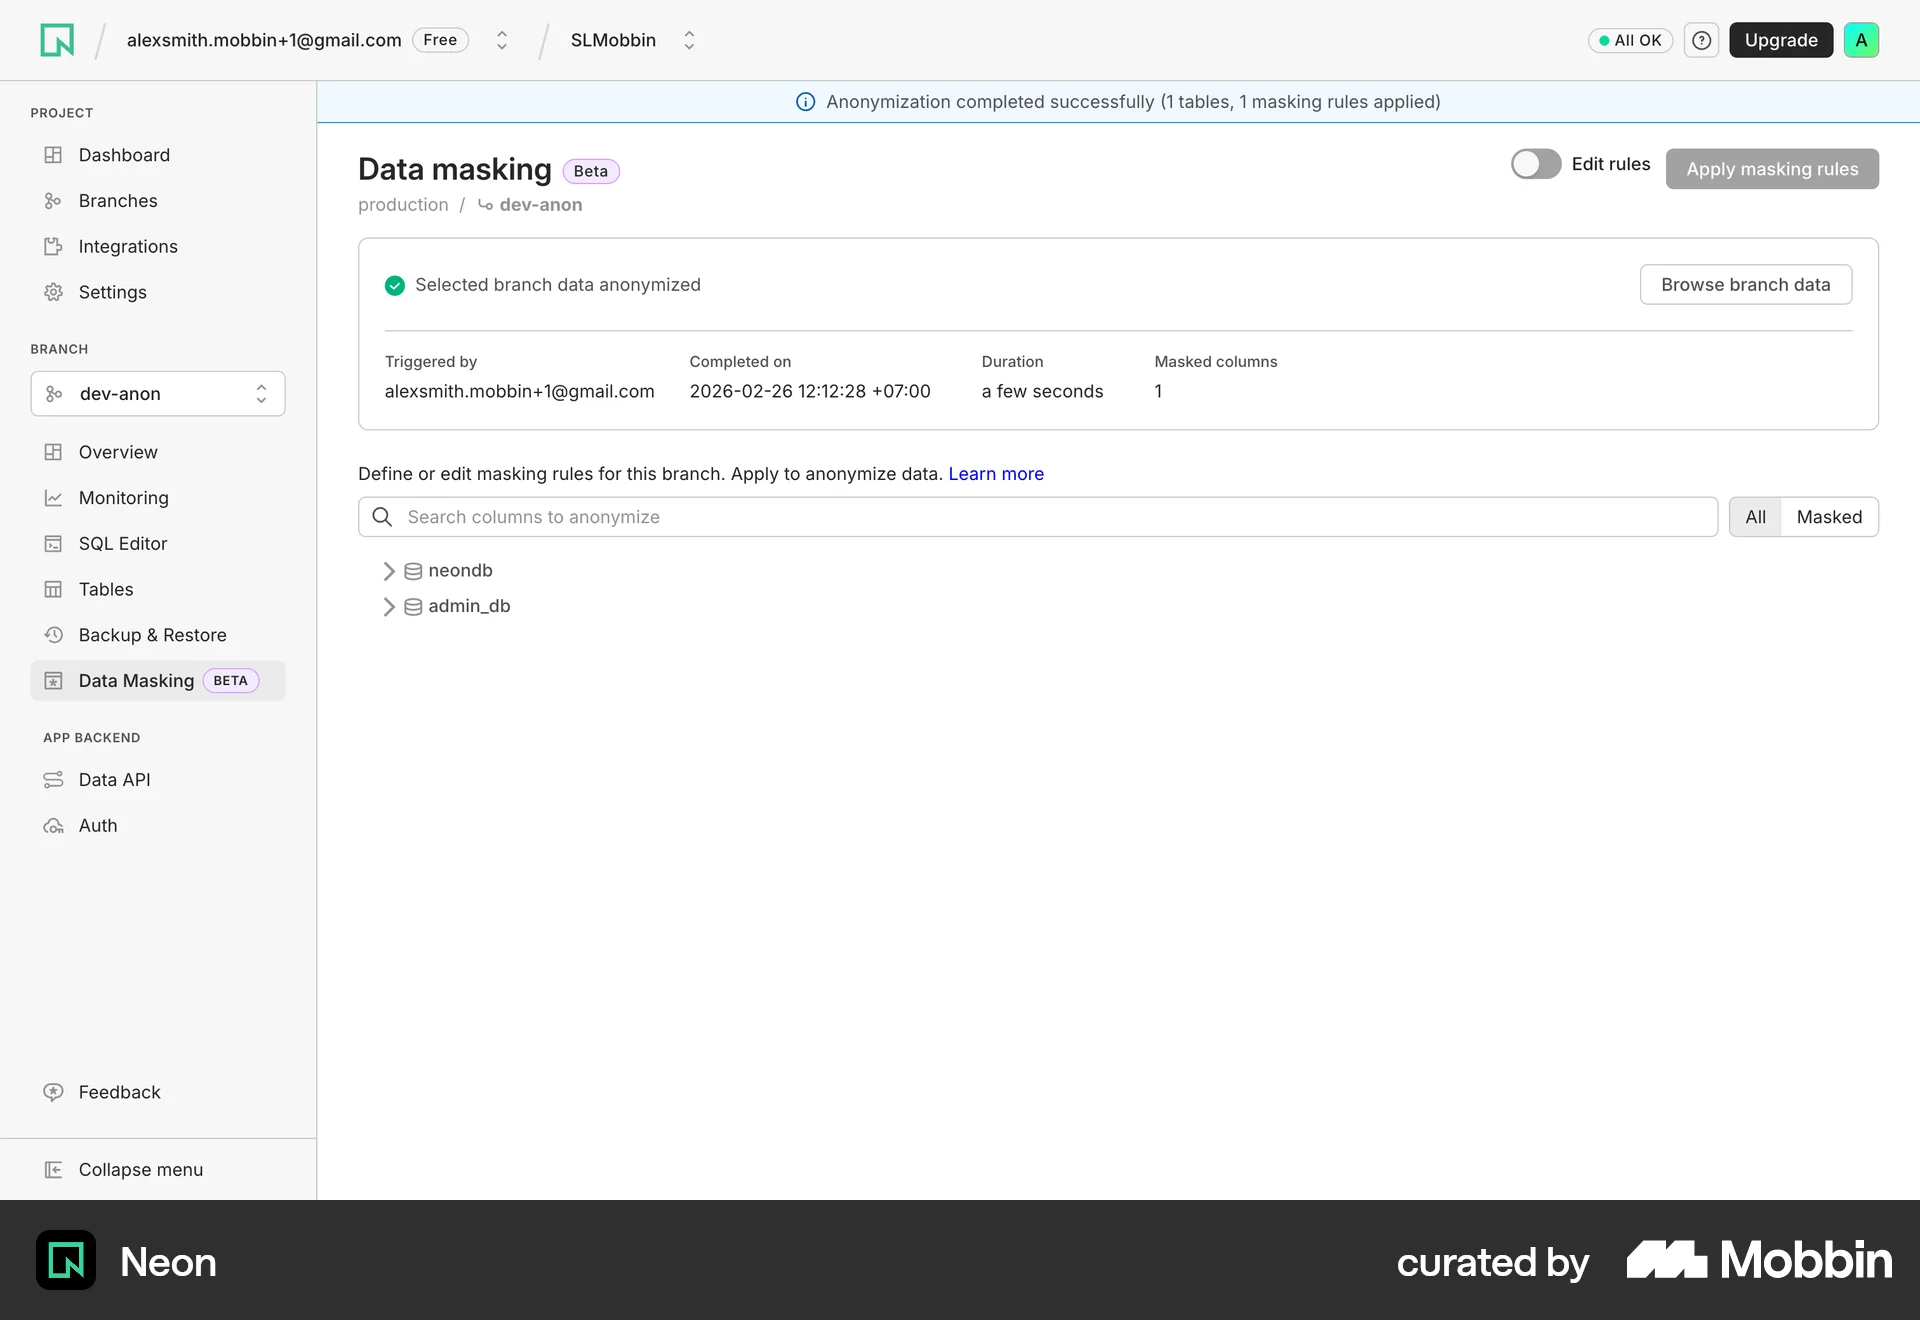Click the Collapse menu arrow icon

pos(53,1170)
